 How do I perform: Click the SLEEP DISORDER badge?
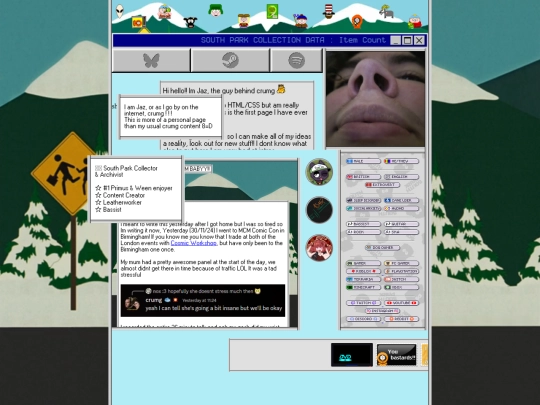click(x=363, y=200)
